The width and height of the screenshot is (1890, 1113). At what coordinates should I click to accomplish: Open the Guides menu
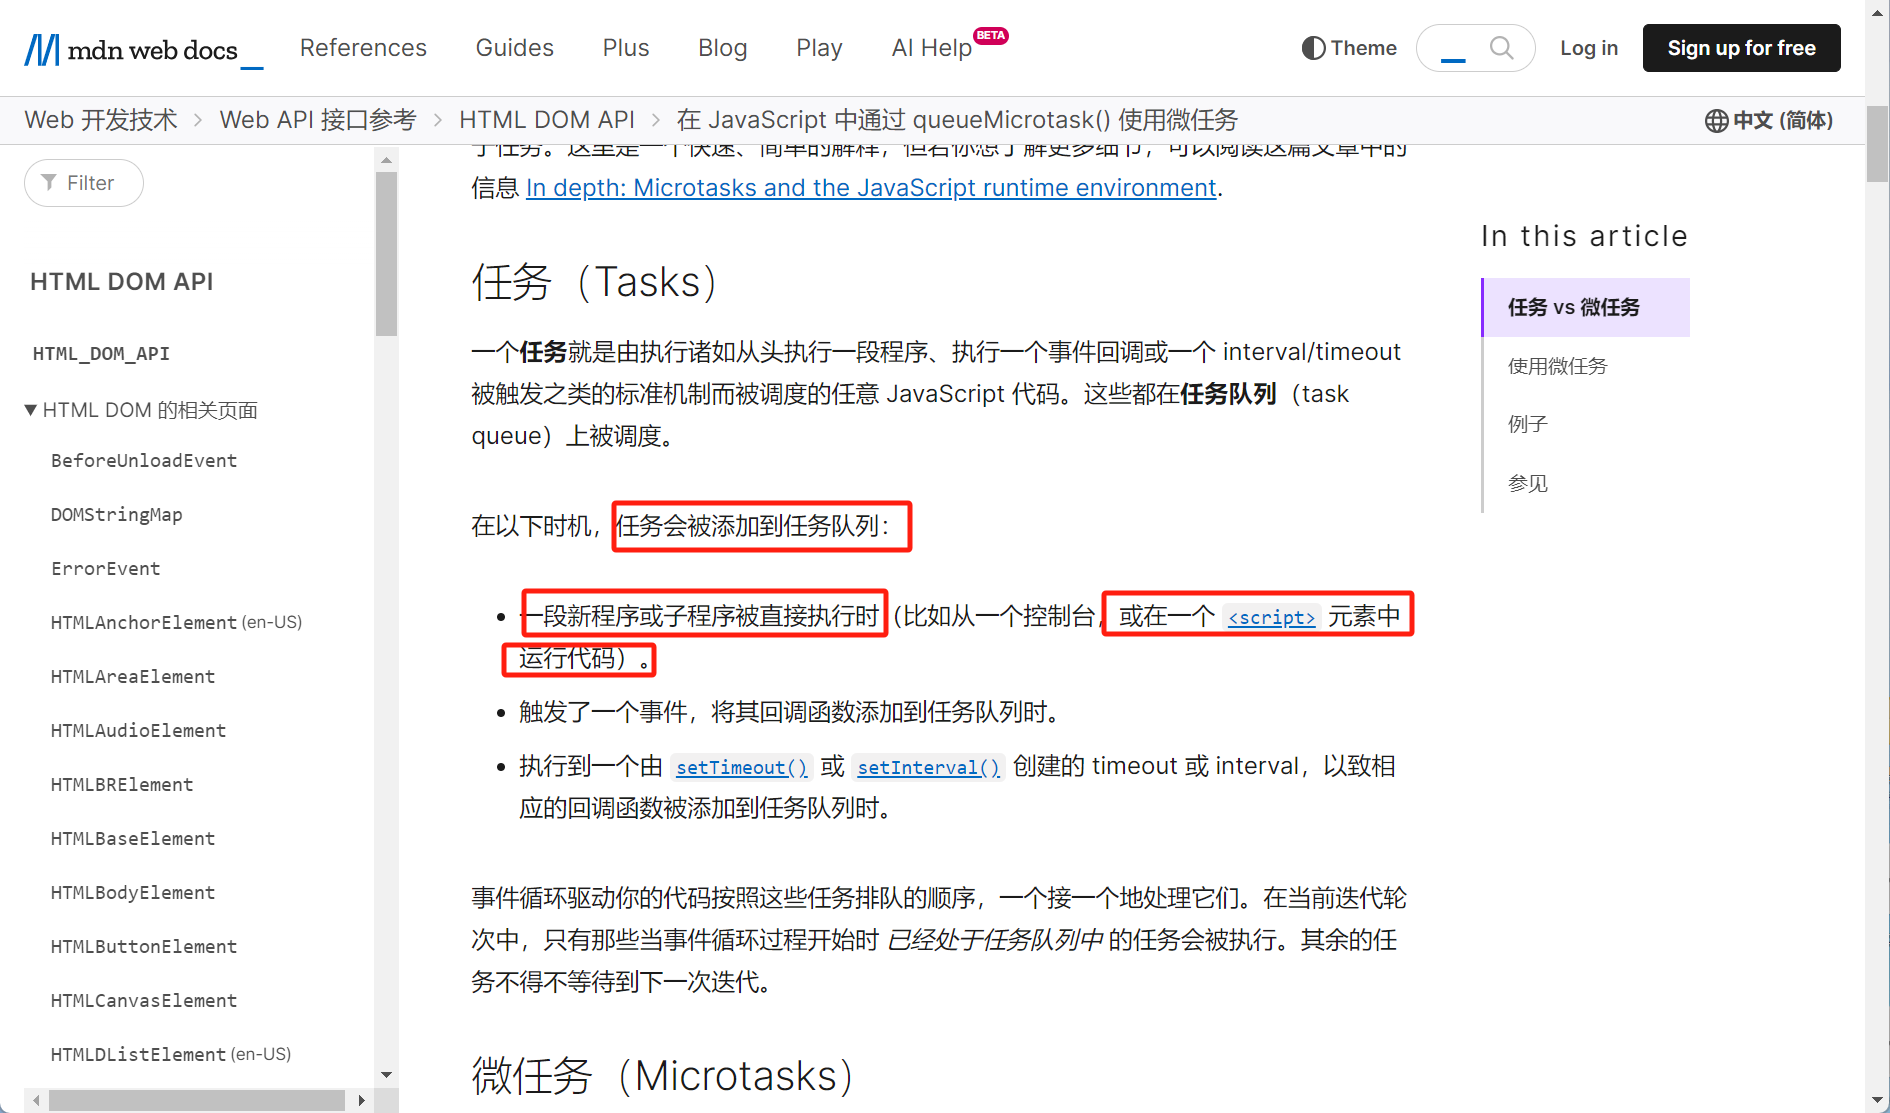(x=514, y=48)
